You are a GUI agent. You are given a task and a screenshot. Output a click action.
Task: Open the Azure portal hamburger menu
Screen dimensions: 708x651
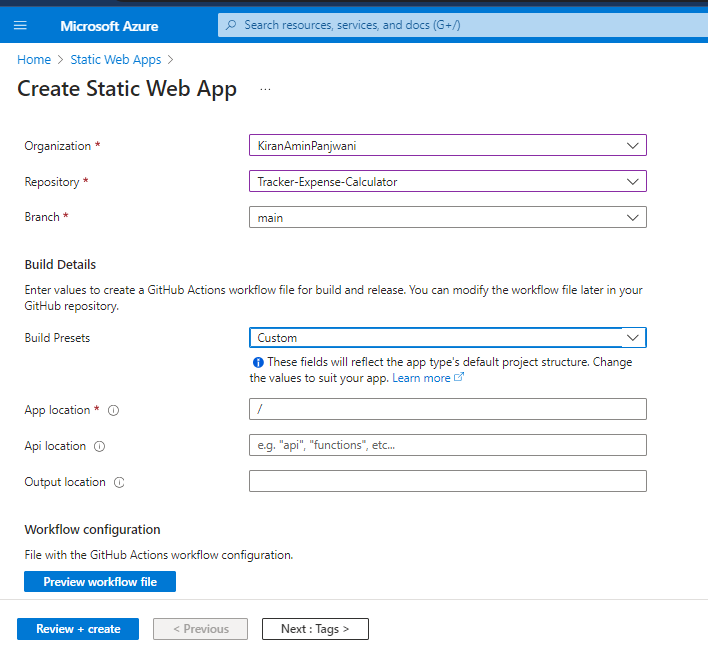coord(20,26)
